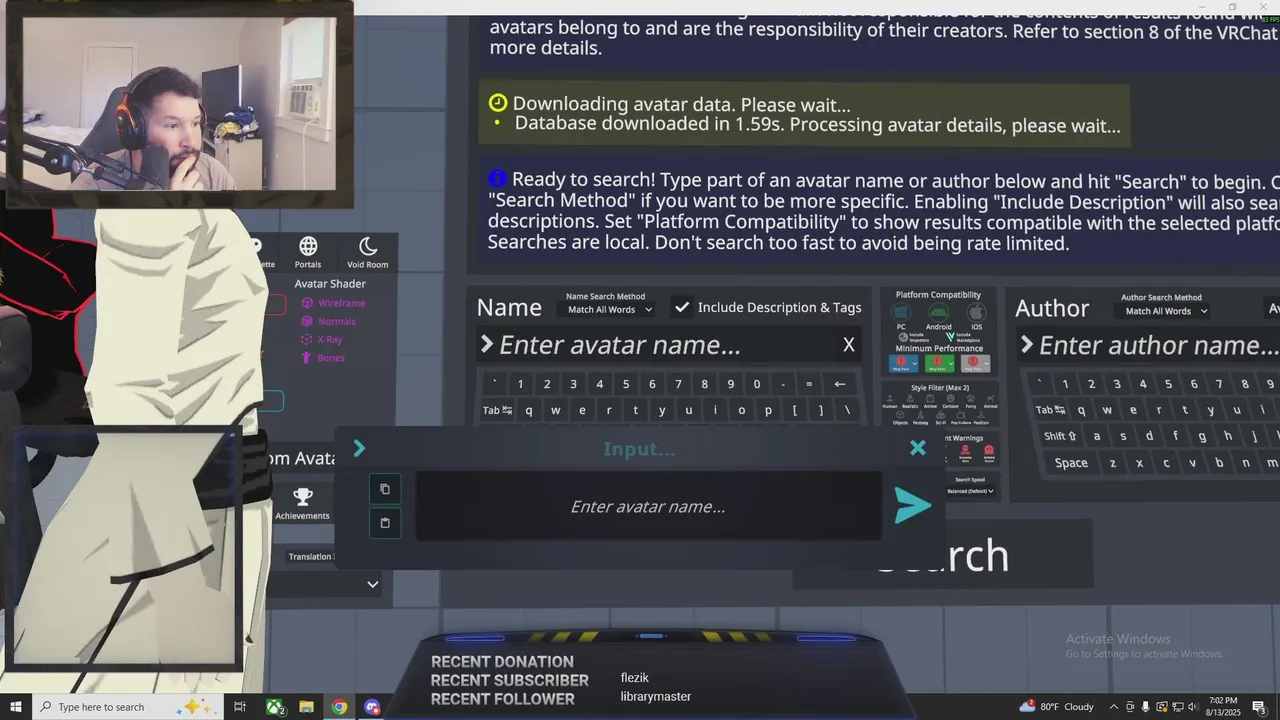Screen dimensions: 1280x720
Task: Open the notification center icon
Action: pyautogui.click(x=1259, y=707)
